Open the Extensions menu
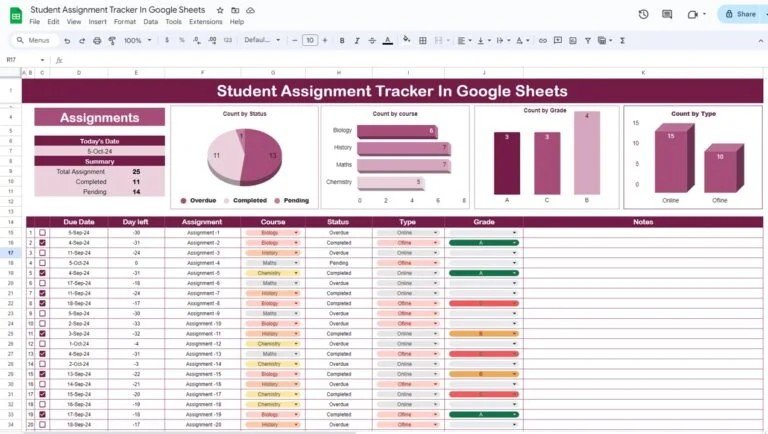 (206, 22)
